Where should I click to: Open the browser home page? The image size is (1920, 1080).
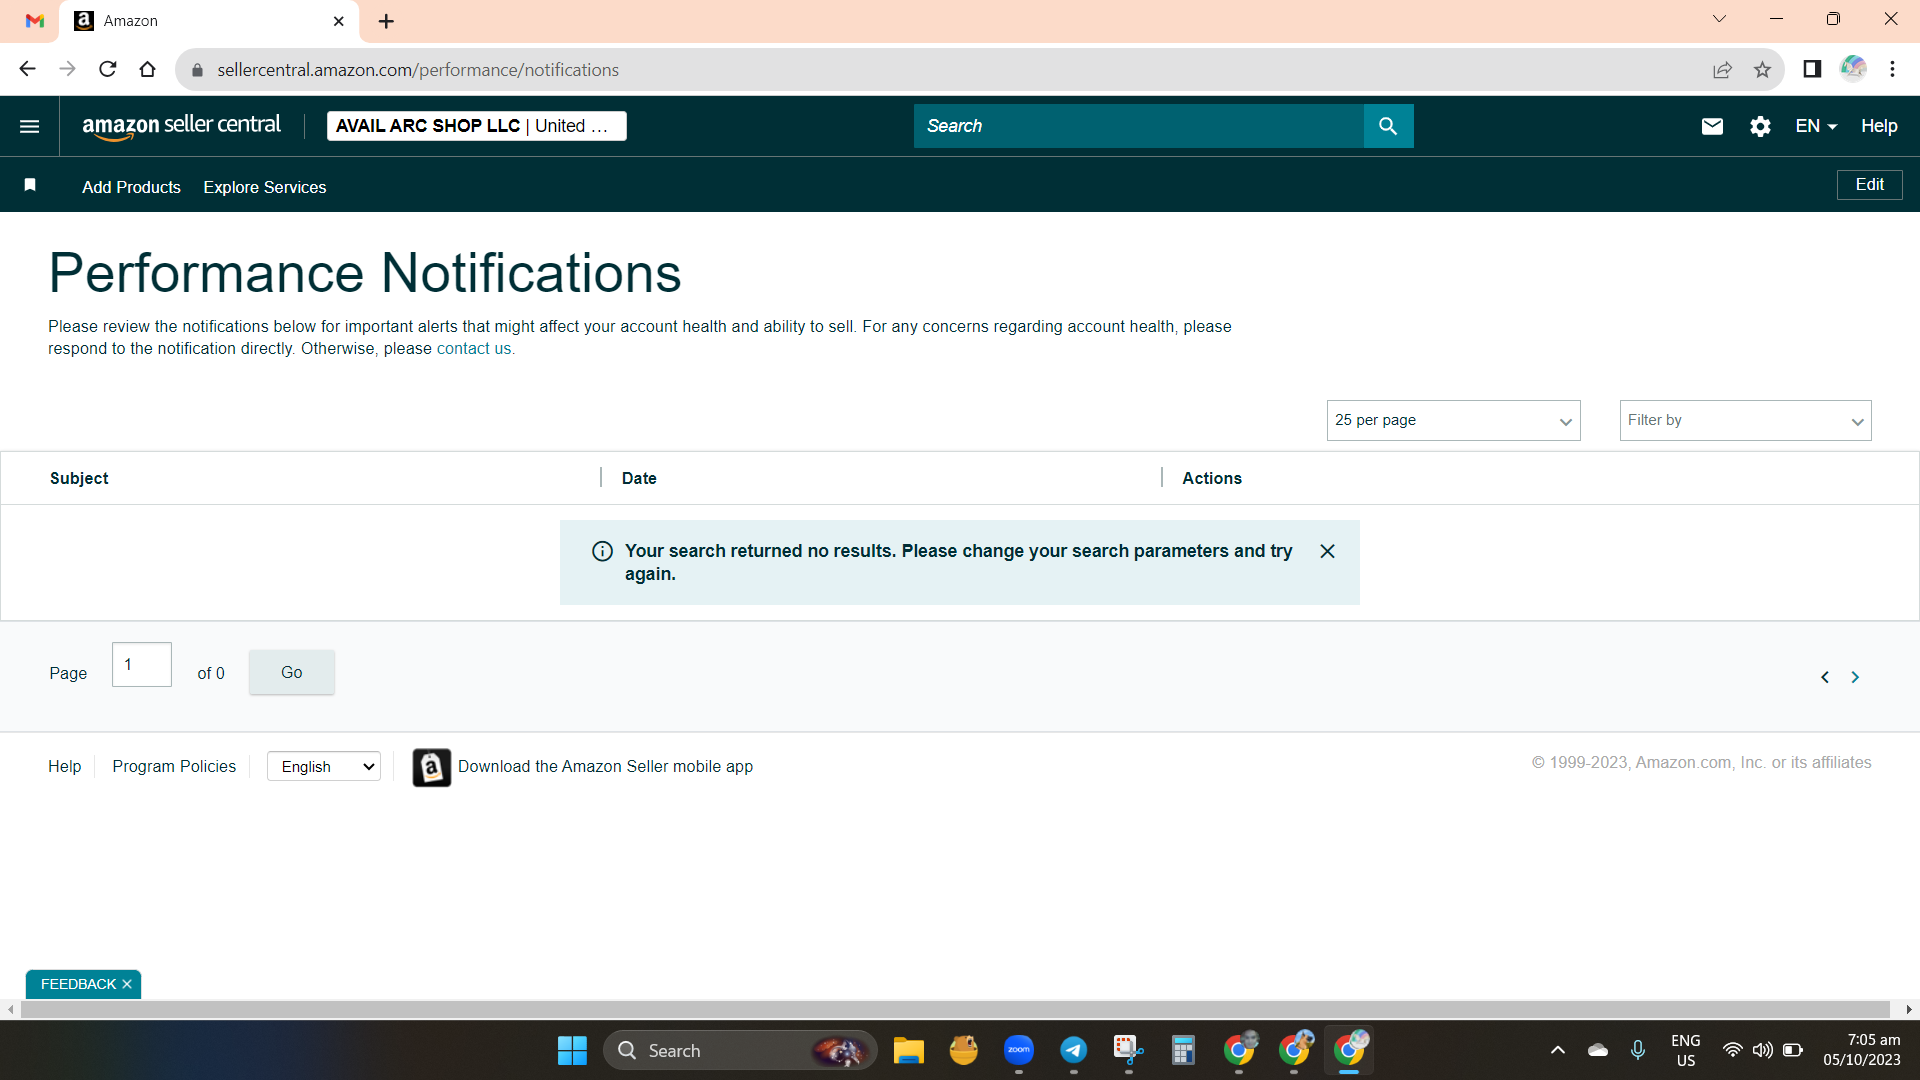click(x=148, y=69)
